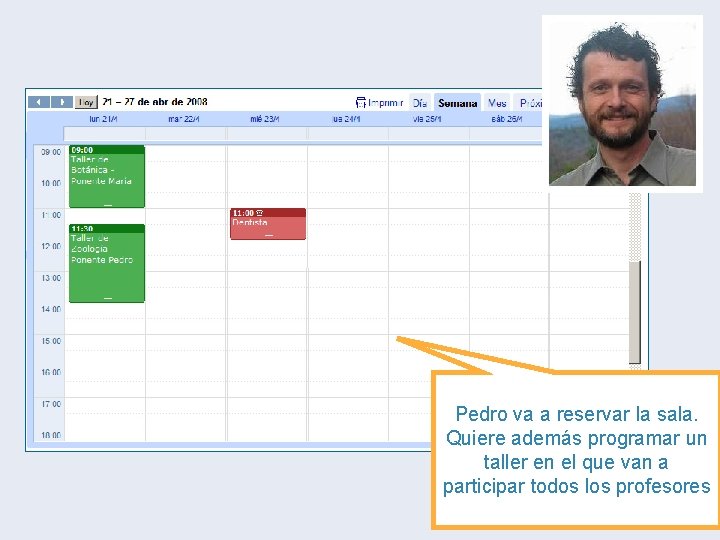The width and height of the screenshot is (720, 540).
Task: Click the man's portrait photo
Action: 622,103
